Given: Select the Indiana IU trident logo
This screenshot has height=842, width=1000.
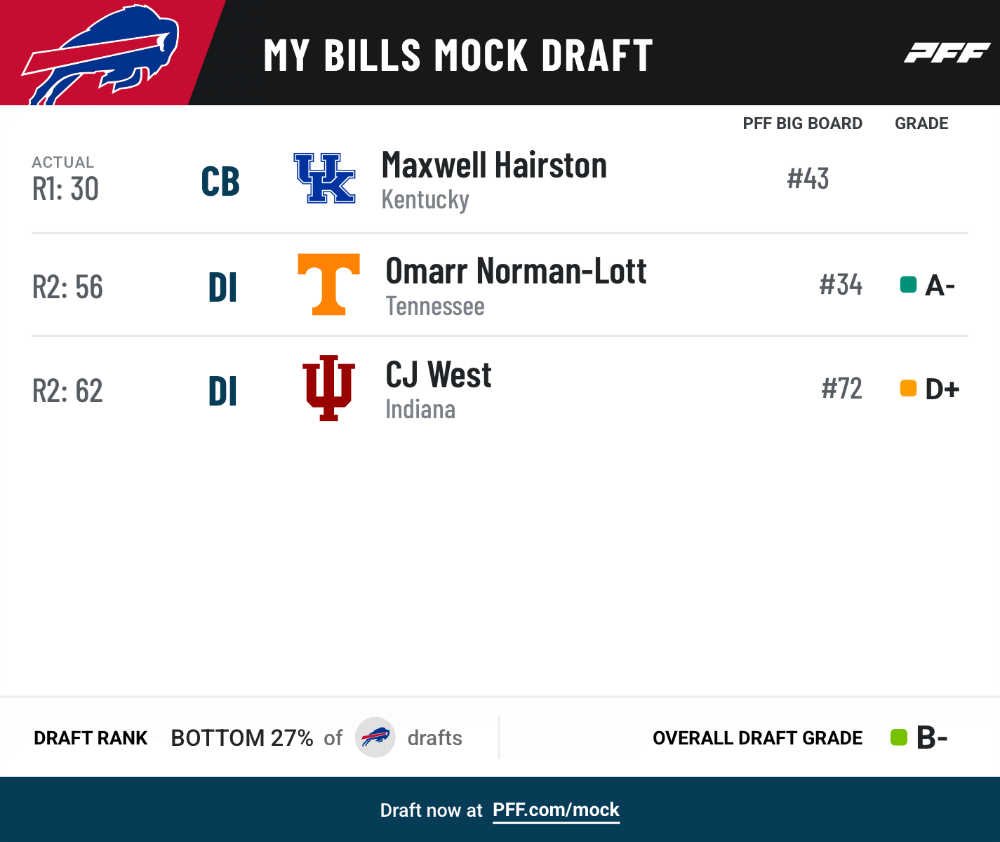Looking at the screenshot, I should click(x=328, y=388).
